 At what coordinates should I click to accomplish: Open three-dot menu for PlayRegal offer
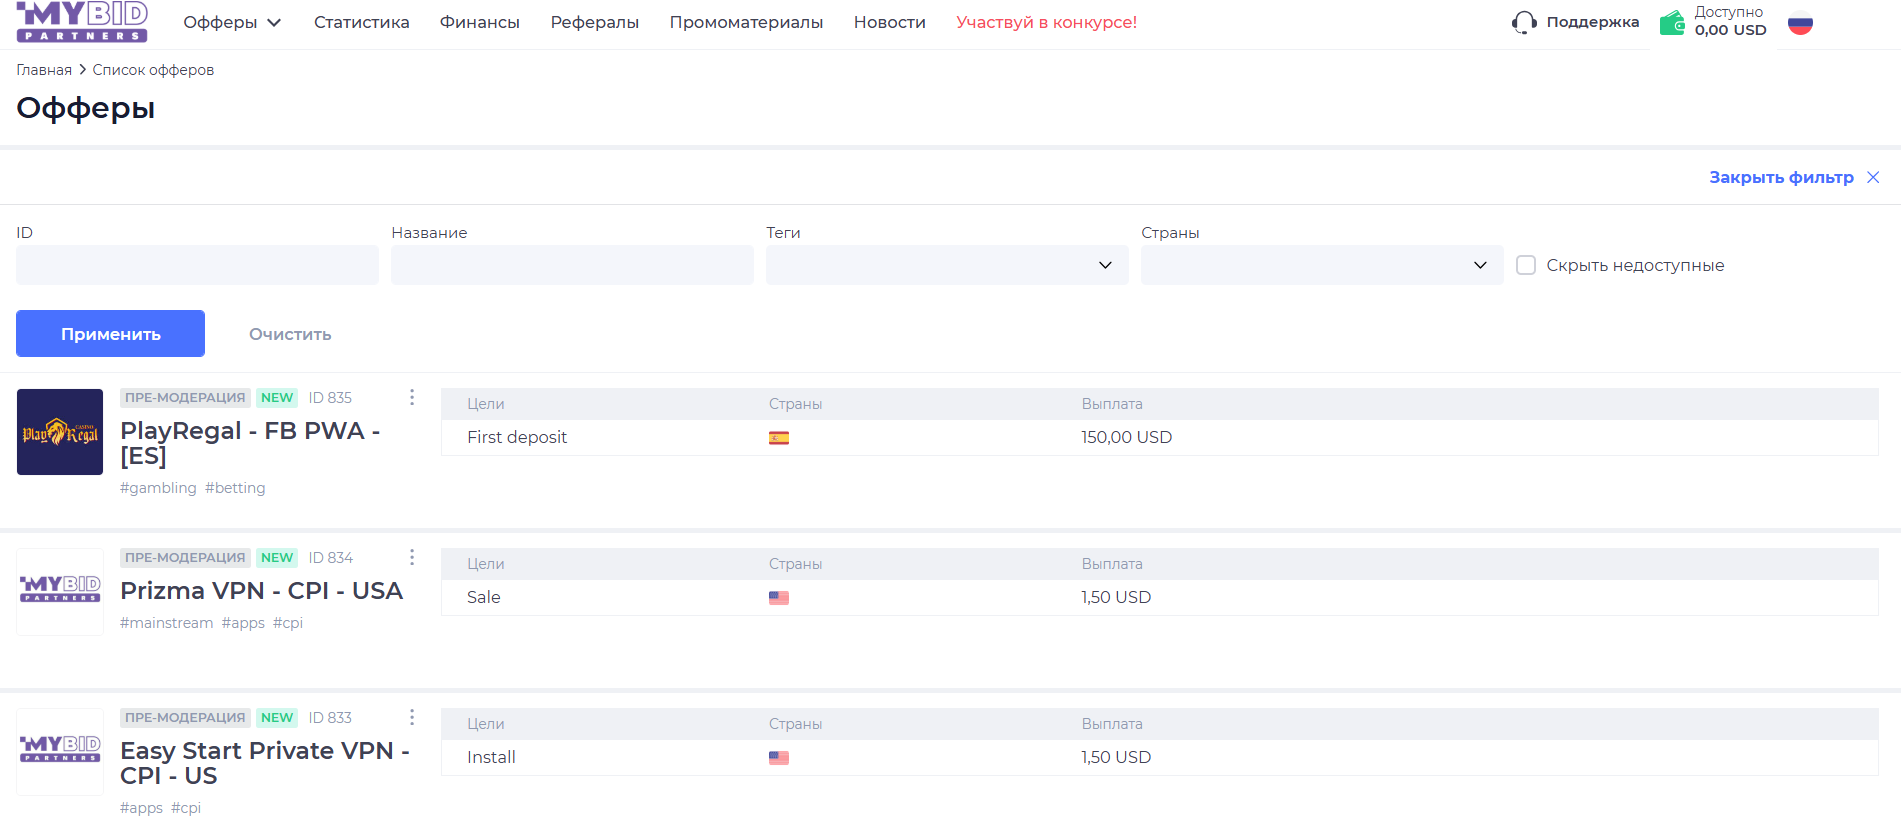[x=411, y=397]
